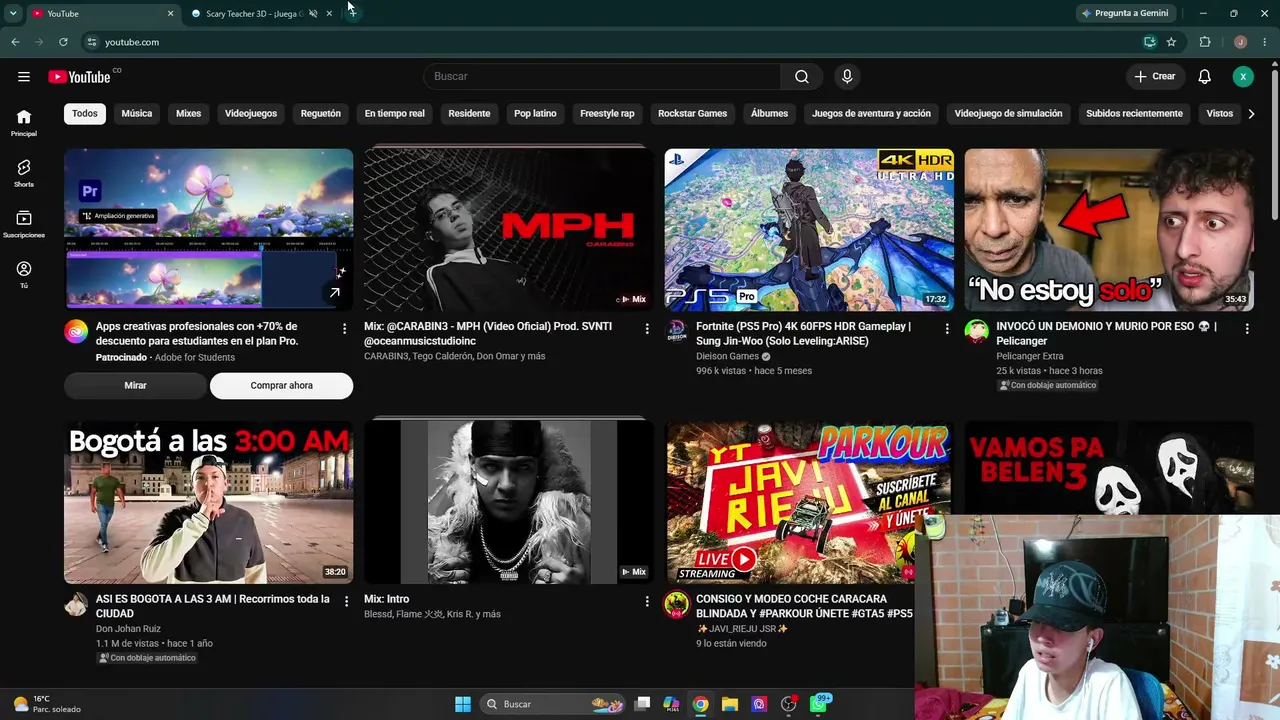Select the Mixes filter chip

[189, 114]
